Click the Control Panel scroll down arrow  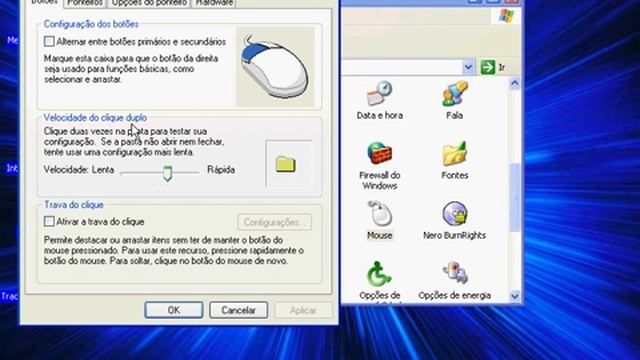pyautogui.click(x=515, y=296)
